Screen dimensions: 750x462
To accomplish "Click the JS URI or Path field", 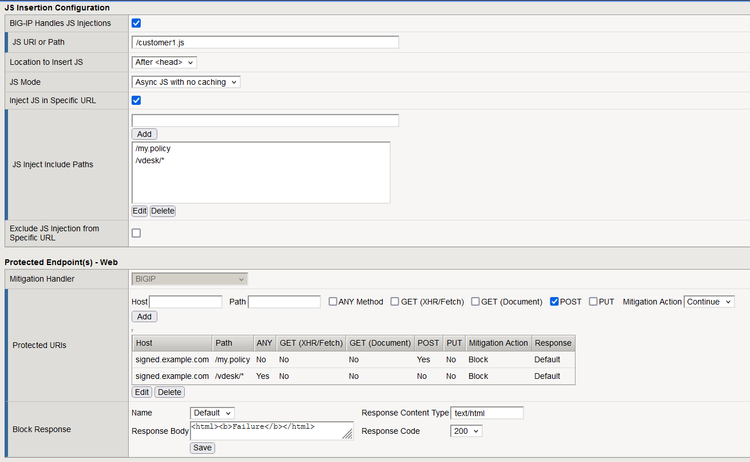I will point(265,42).
